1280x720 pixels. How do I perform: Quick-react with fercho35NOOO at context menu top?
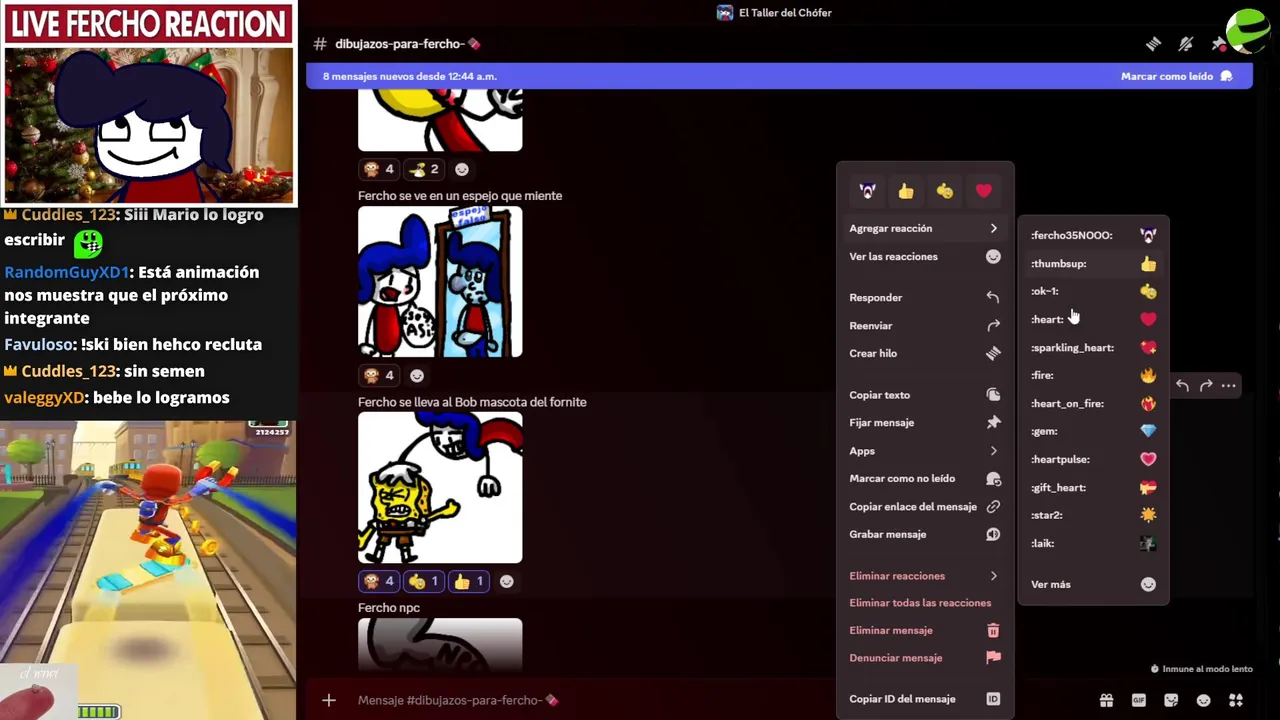867,191
